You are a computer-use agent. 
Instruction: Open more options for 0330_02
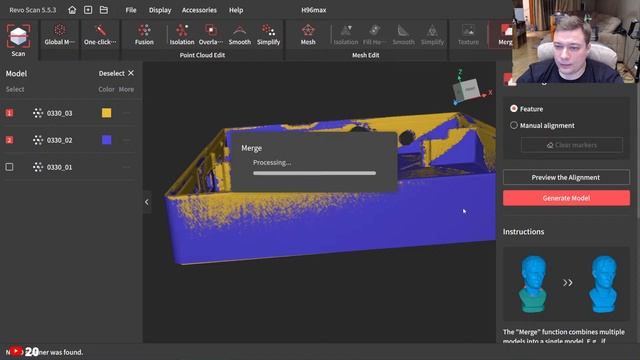point(127,140)
